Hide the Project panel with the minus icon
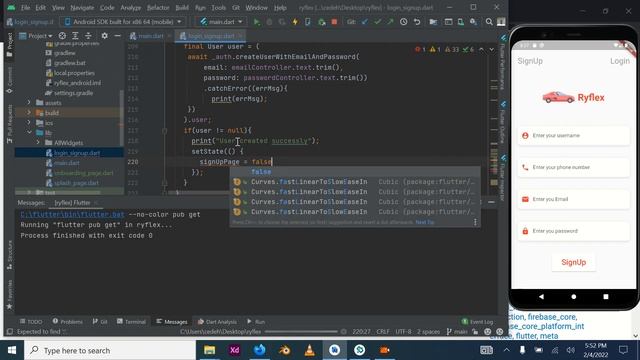Screen dimensions: 640x360 point(118,36)
